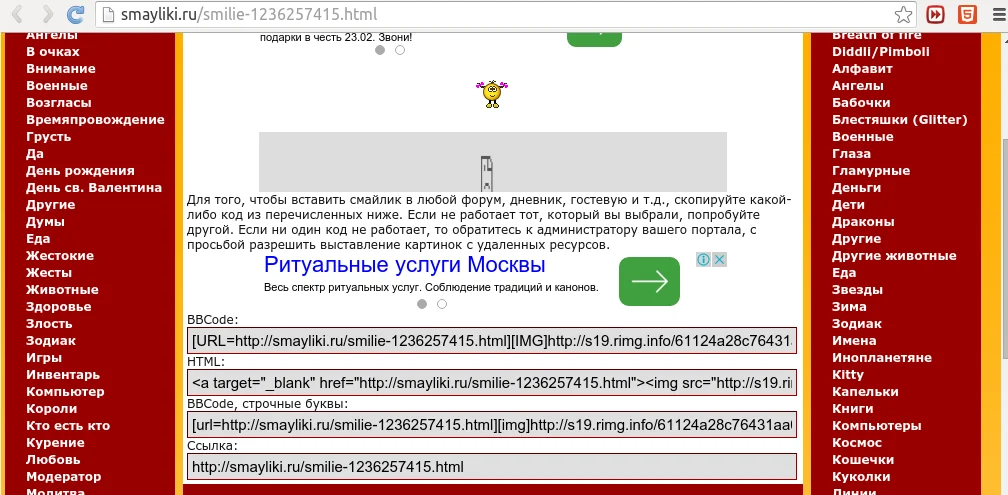The width and height of the screenshot is (1008, 495).
Task: Open the Злость category
Action: 49,324
